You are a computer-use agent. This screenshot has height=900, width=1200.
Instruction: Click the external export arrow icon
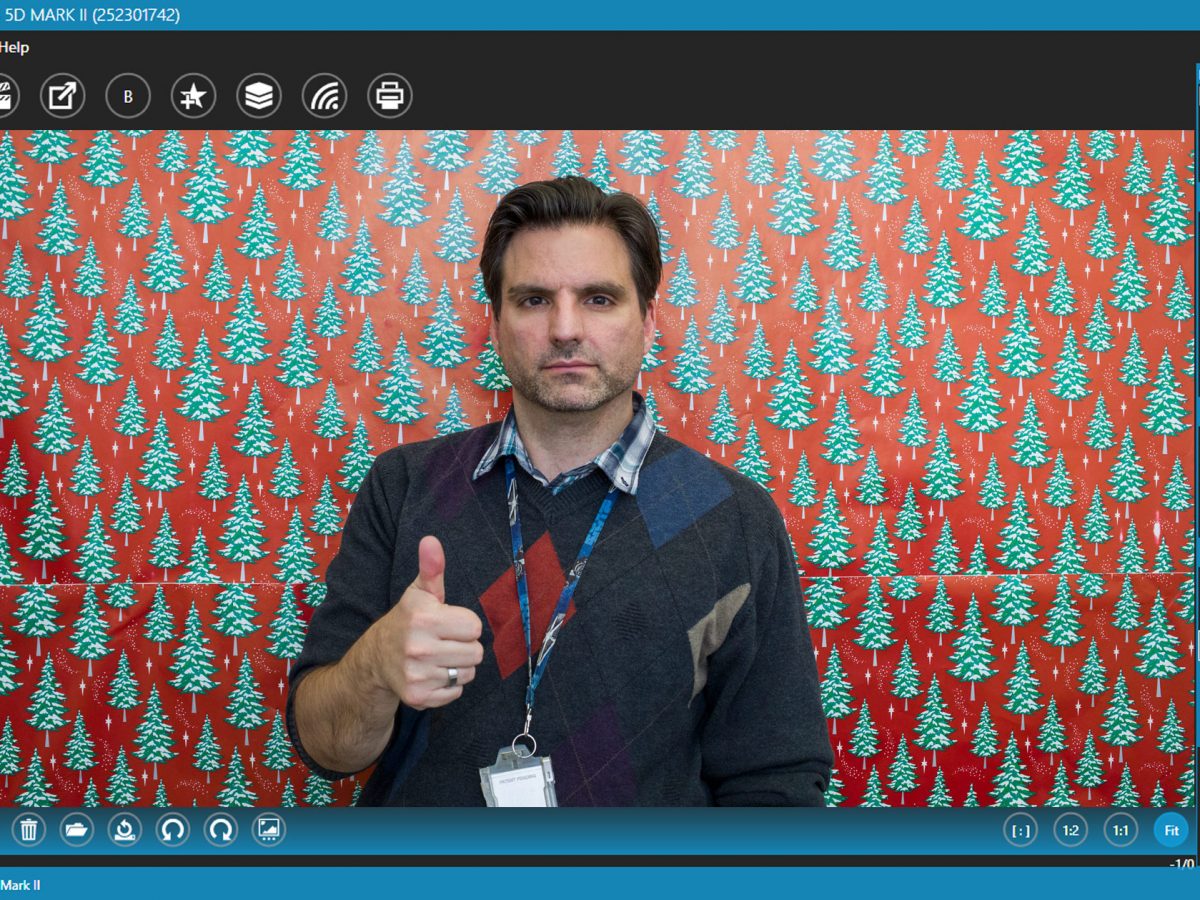coord(62,96)
